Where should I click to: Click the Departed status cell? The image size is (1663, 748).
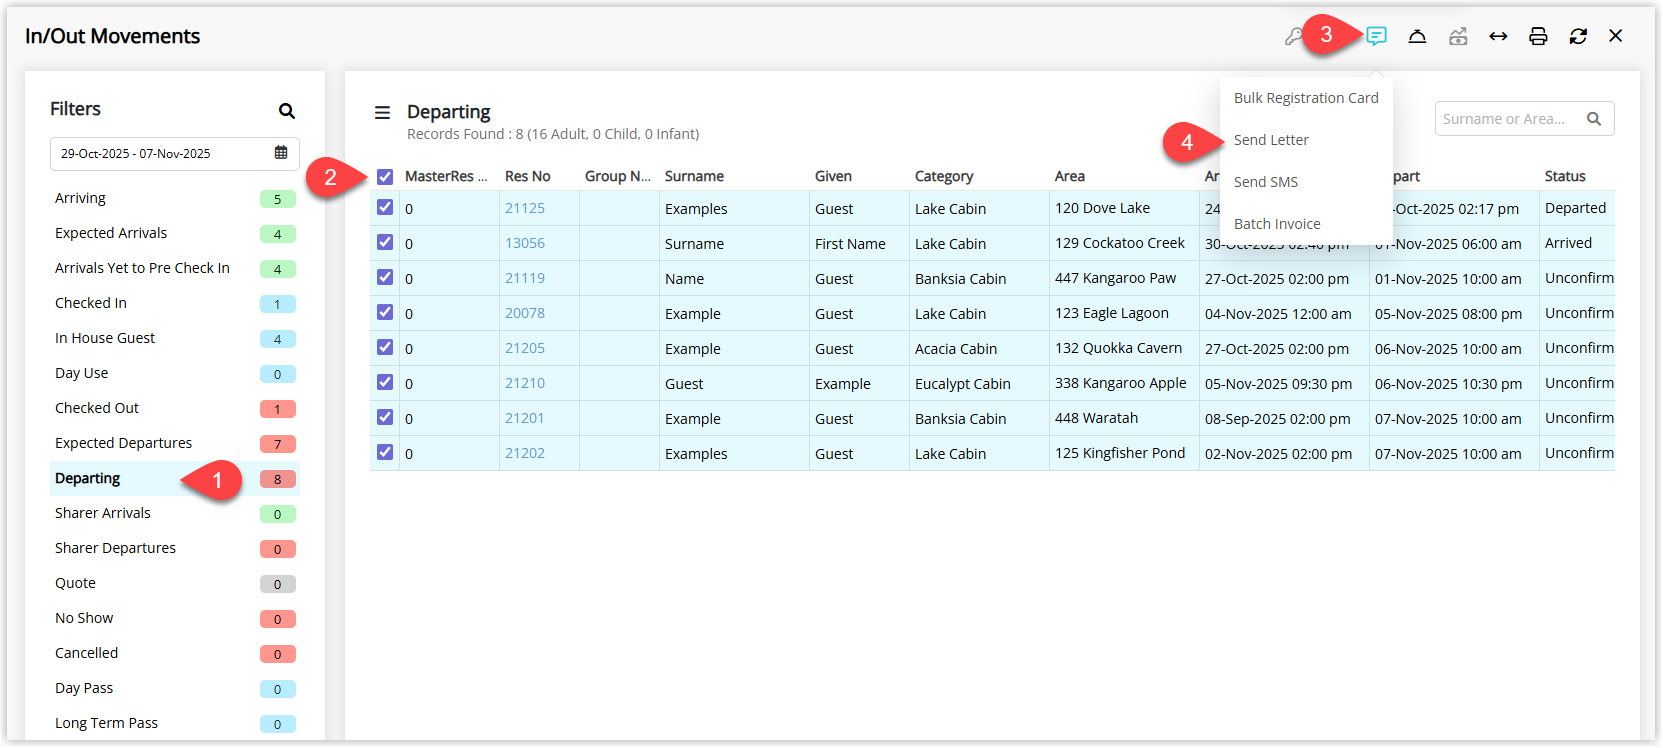point(1576,208)
